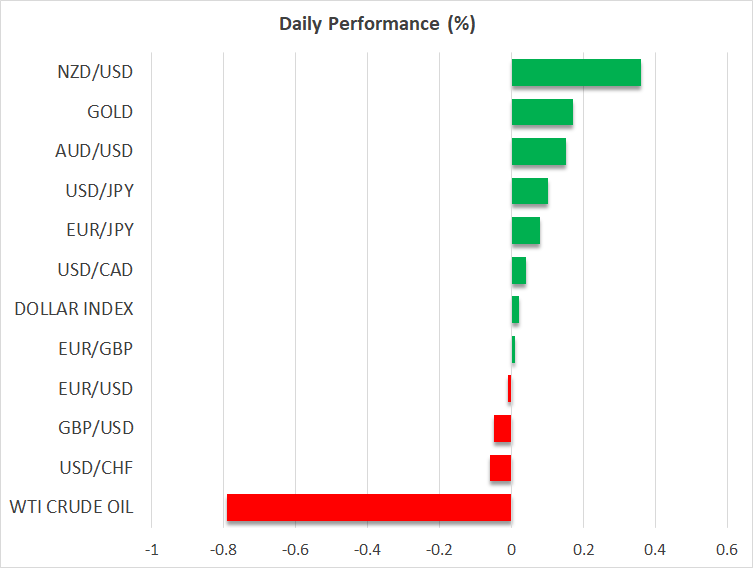Click the 0 tick label on axis
The image size is (753, 568).
[511, 550]
